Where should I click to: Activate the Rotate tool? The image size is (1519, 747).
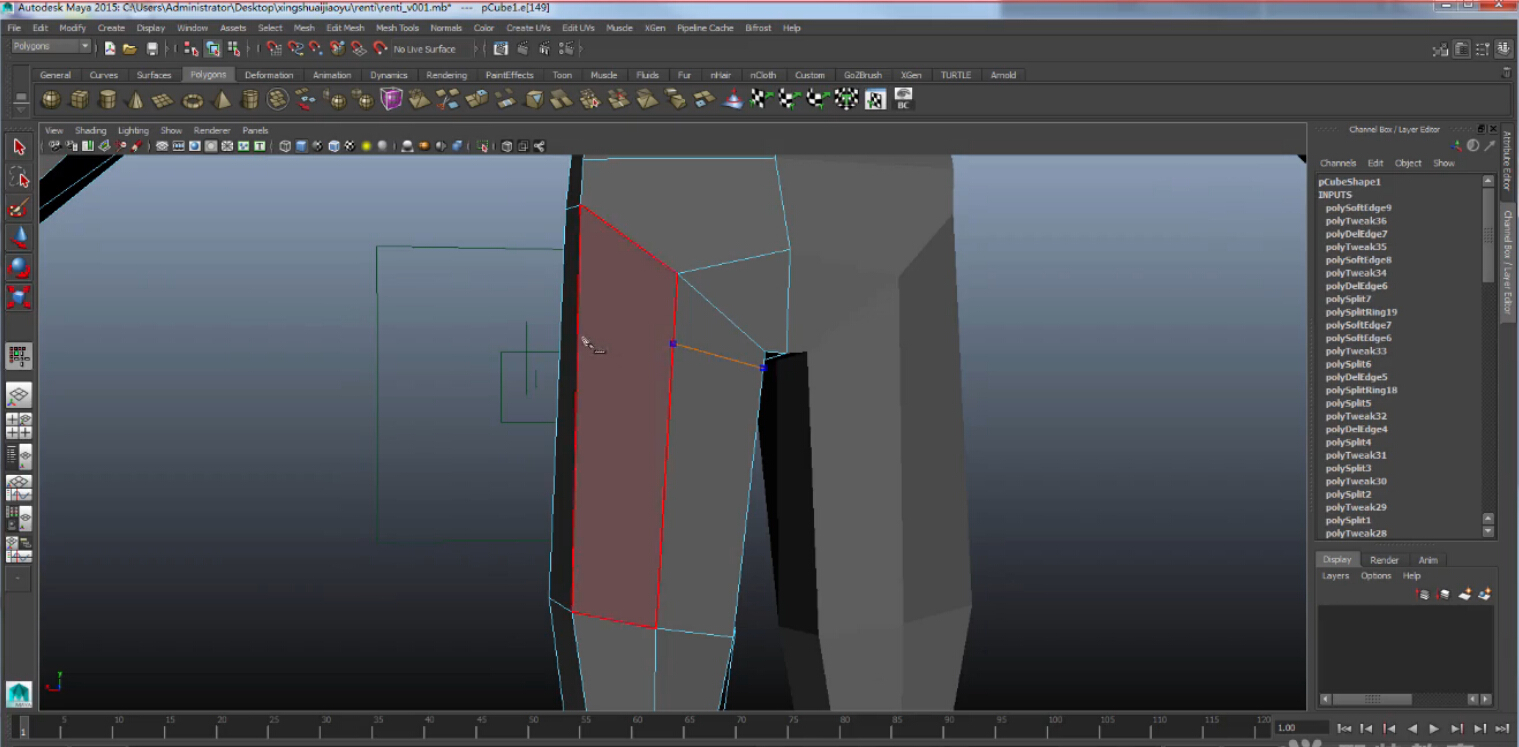click(x=18, y=267)
